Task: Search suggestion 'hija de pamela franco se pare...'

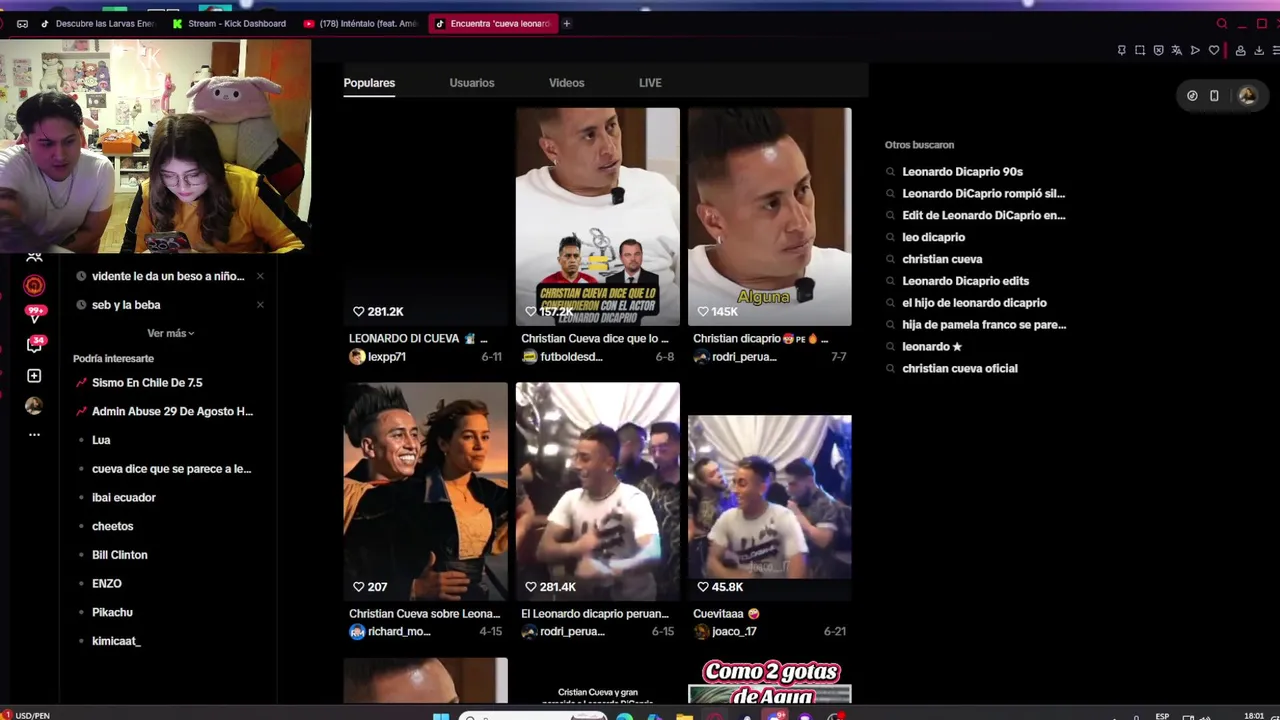Action: tap(984, 325)
